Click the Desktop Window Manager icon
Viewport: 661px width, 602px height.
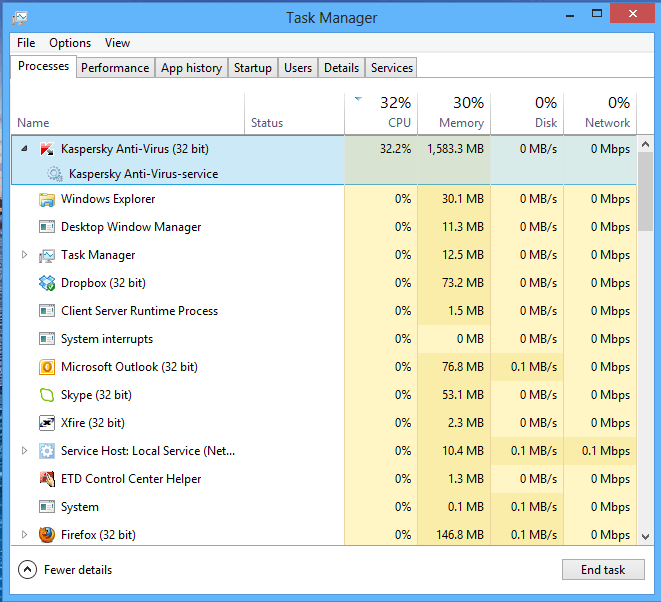tap(47, 227)
